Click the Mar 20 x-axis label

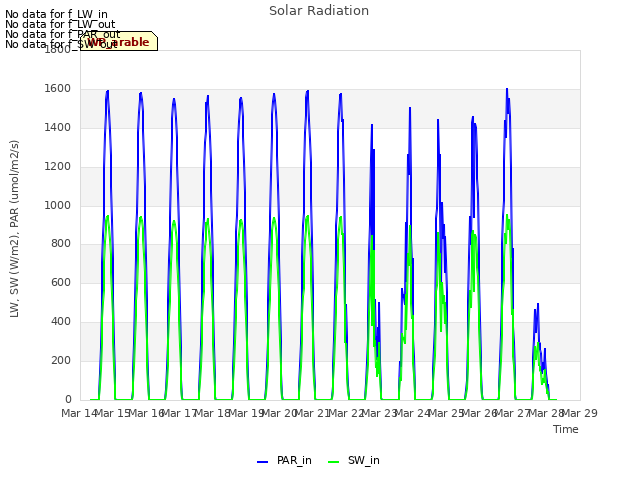click(x=279, y=413)
